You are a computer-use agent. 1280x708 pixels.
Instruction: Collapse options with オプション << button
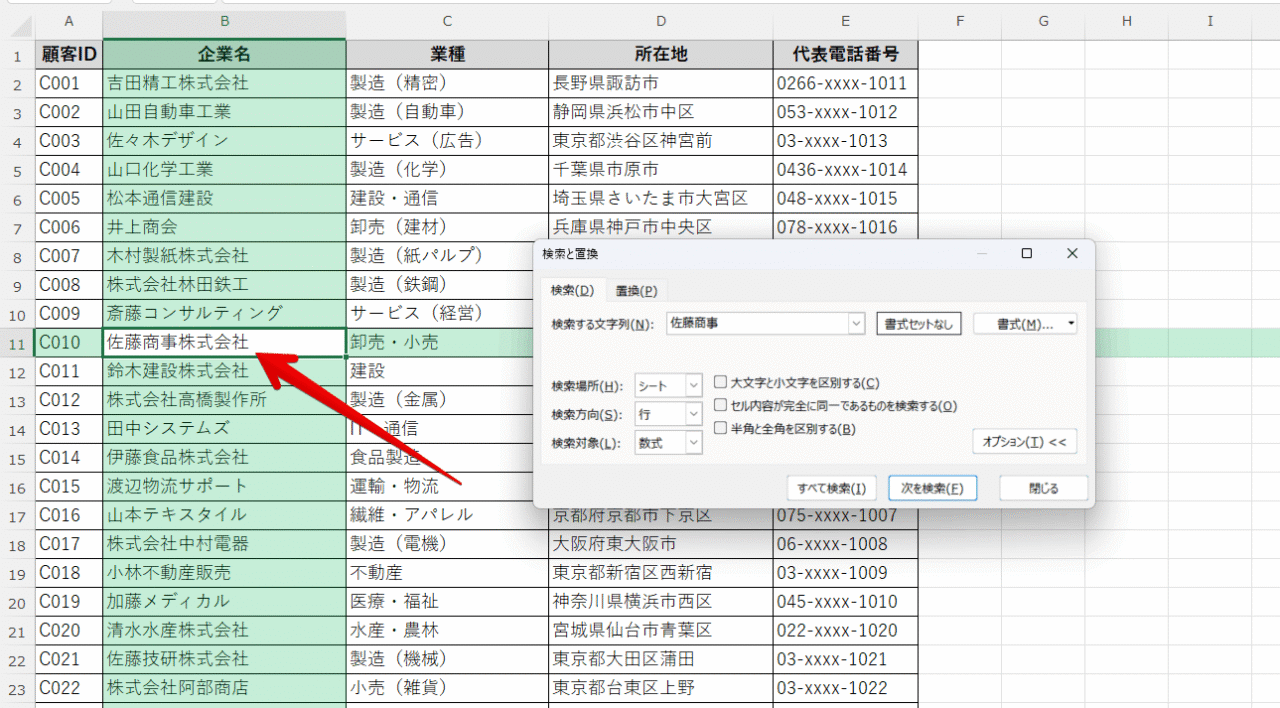point(1024,441)
